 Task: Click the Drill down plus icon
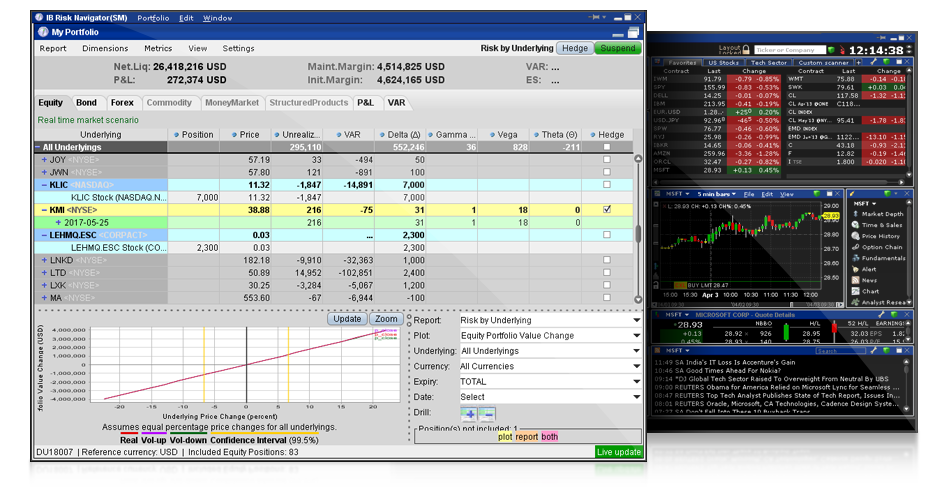469,414
